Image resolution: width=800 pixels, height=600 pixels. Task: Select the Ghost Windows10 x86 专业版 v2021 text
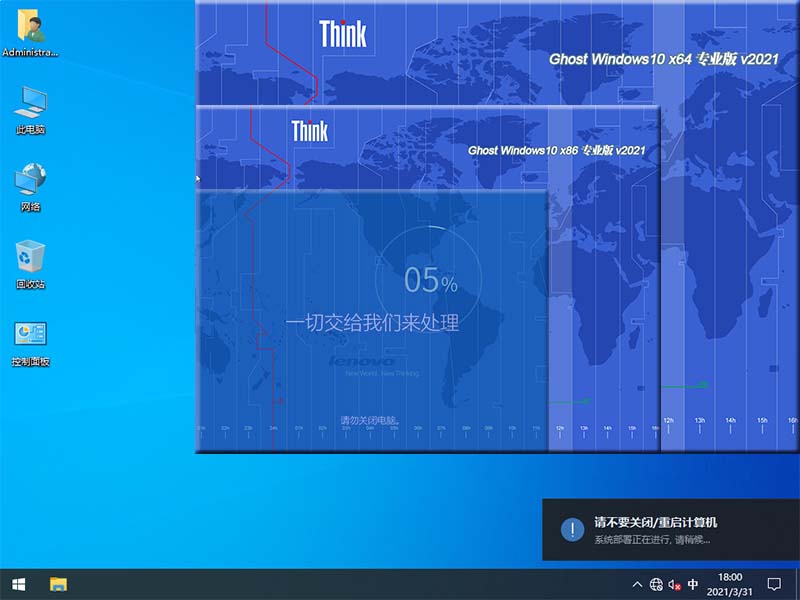pyautogui.click(x=557, y=151)
